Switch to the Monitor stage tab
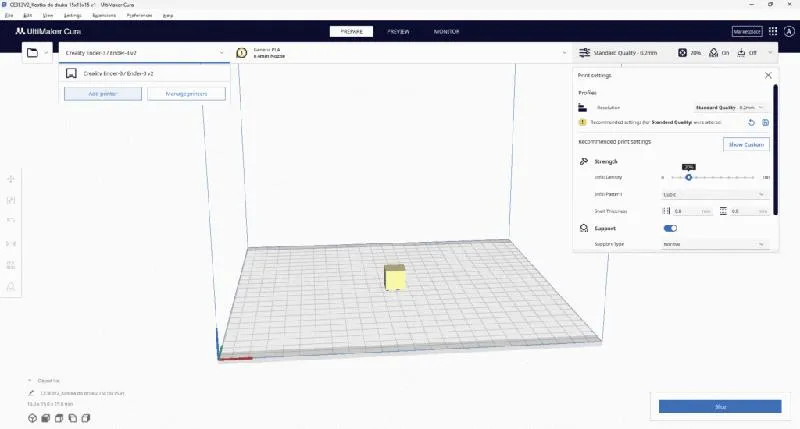Viewport: 800px width, 429px height. (446, 32)
